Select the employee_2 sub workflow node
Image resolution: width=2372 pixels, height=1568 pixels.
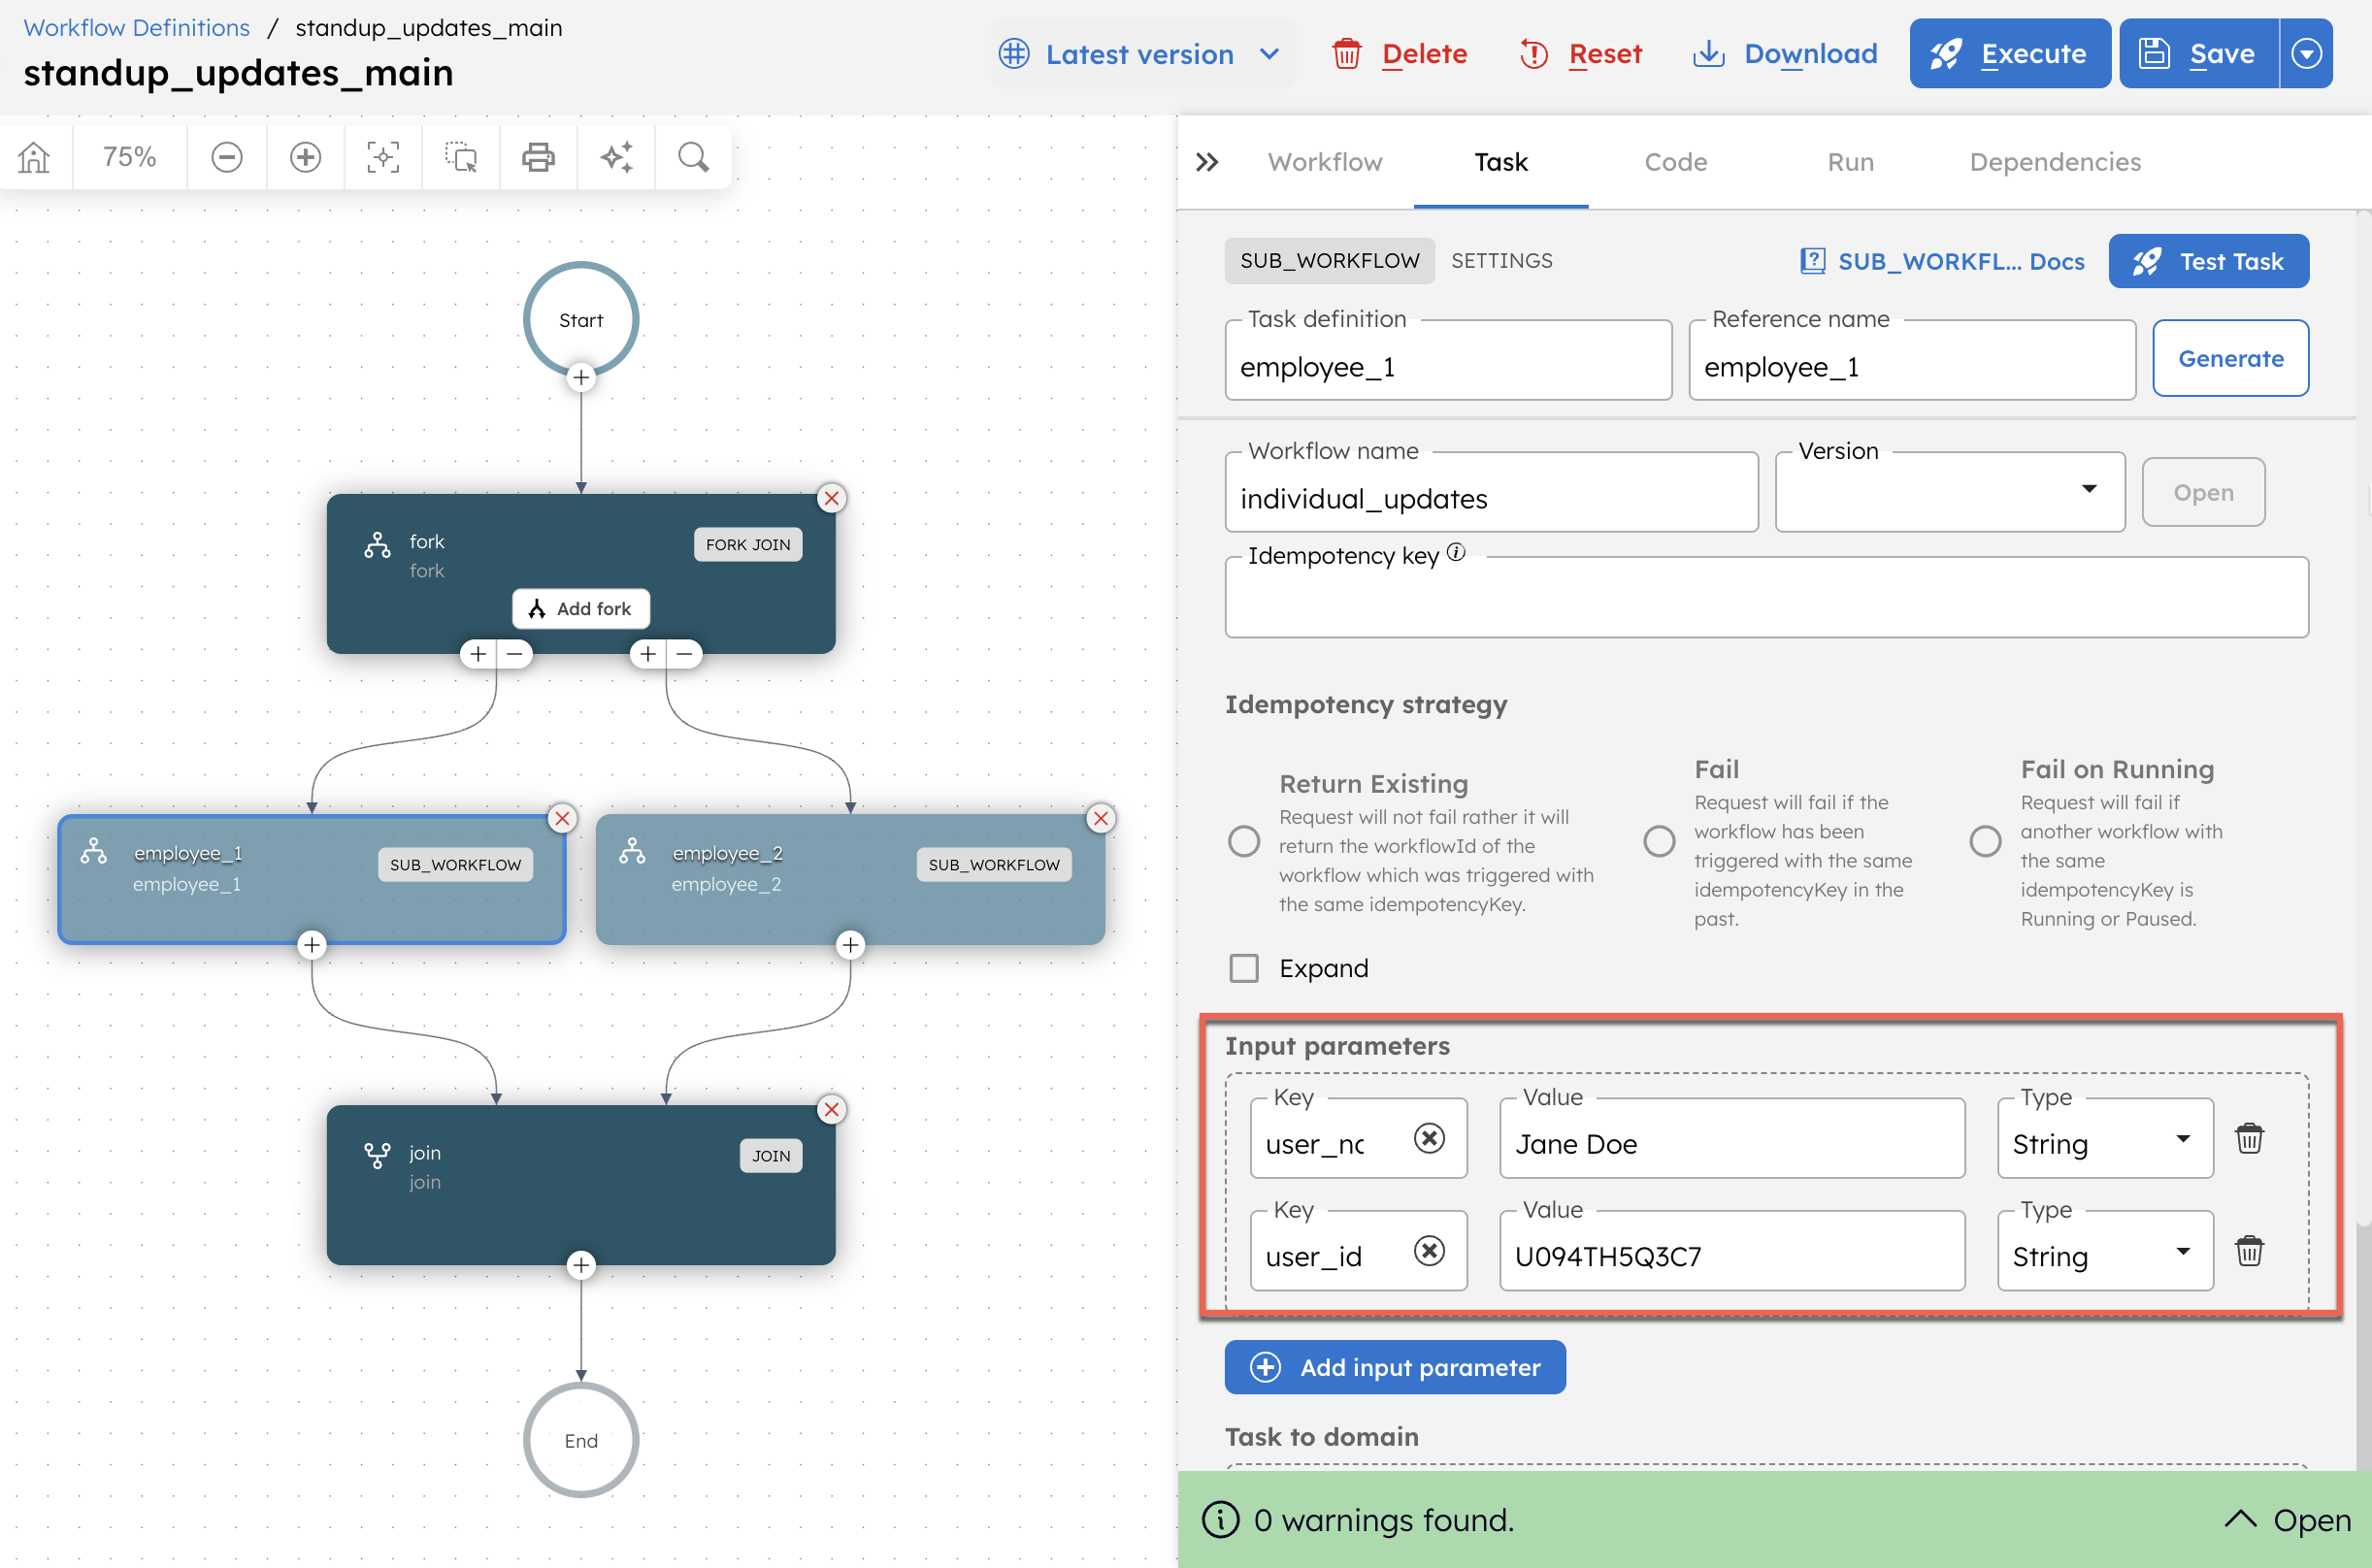(x=850, y=879)
